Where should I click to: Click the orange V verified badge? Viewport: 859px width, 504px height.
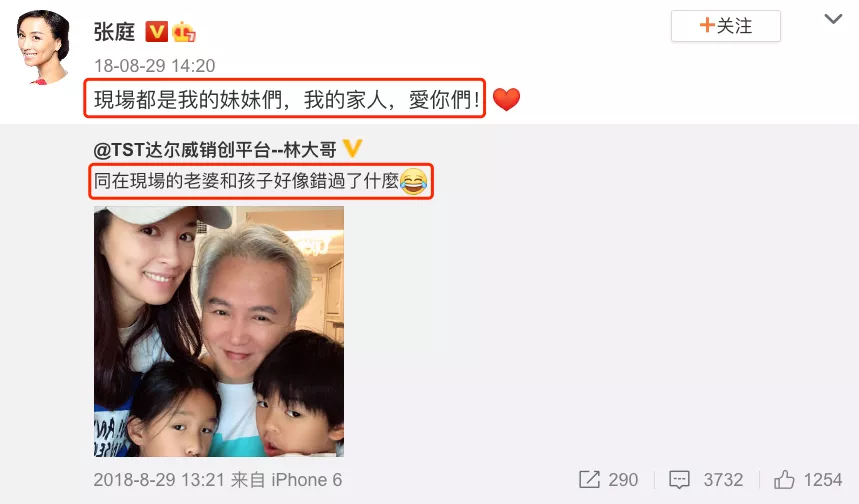click(156, 32)
